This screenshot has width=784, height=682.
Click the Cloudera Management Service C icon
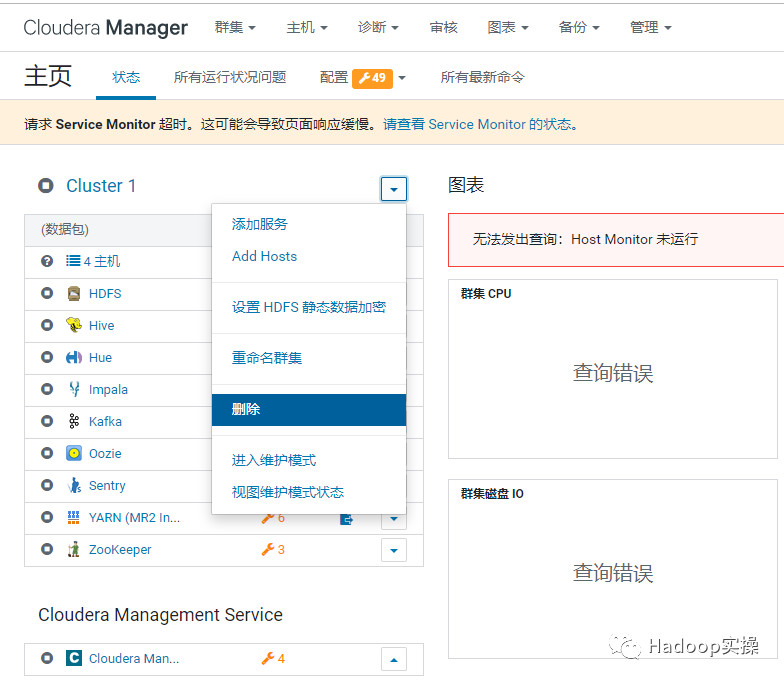coord(74,658)
